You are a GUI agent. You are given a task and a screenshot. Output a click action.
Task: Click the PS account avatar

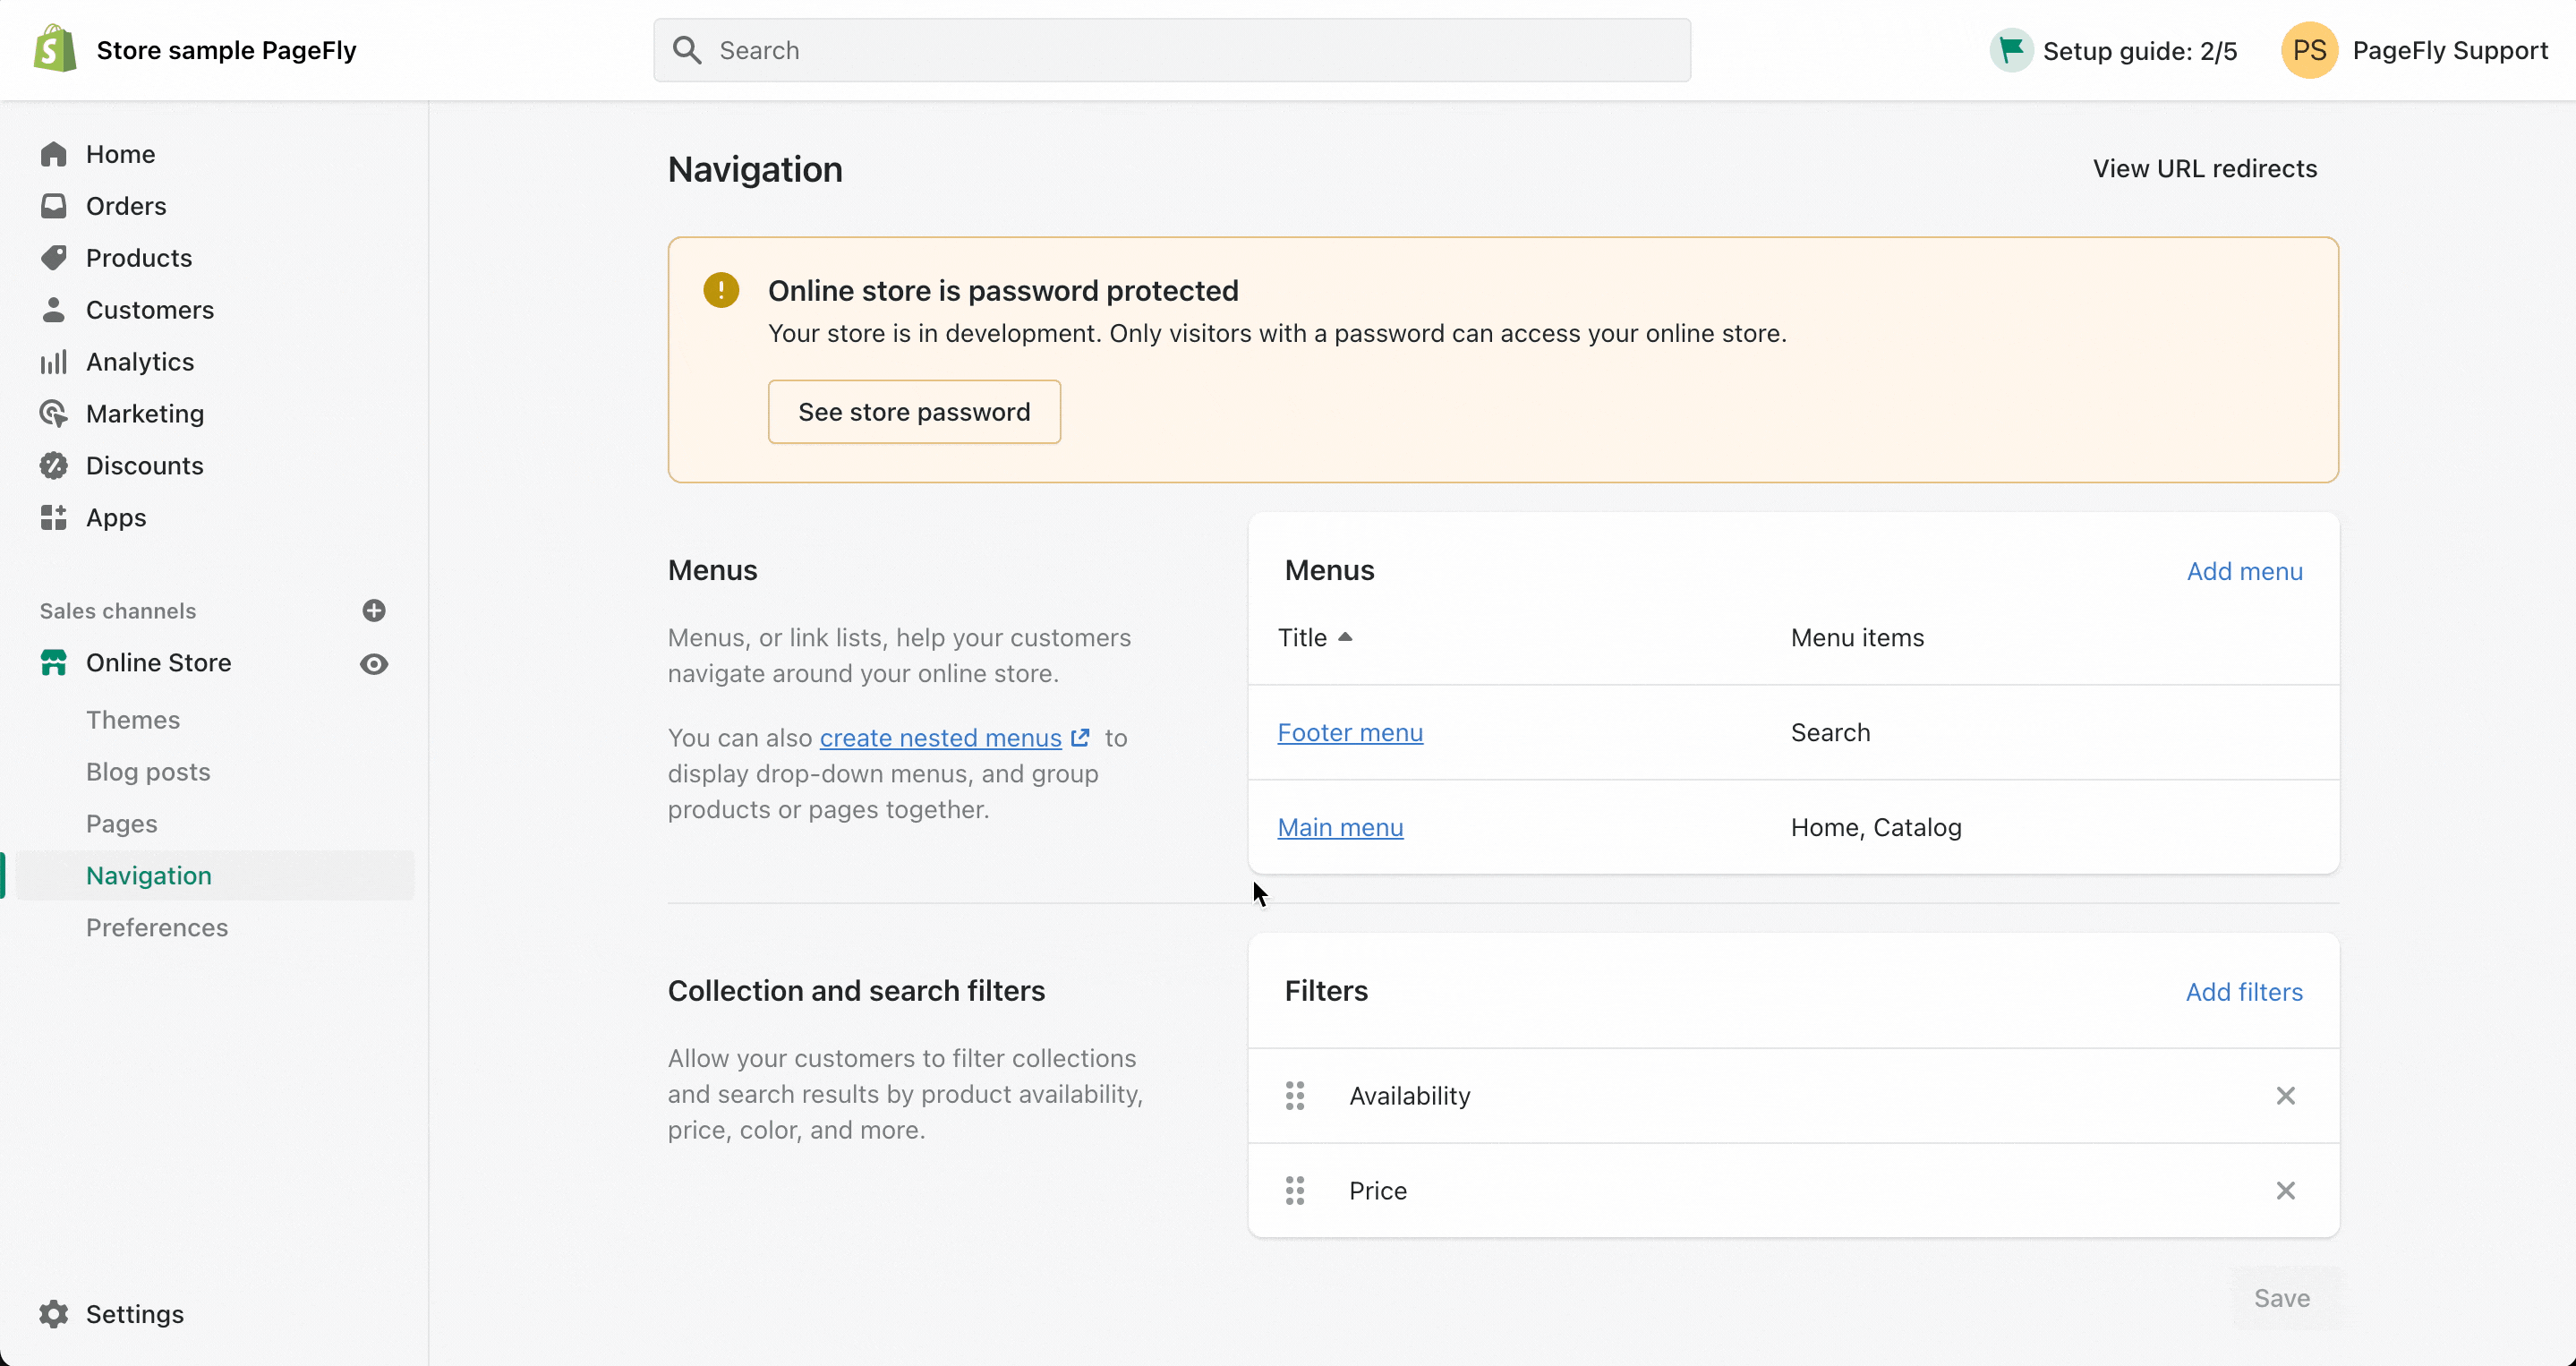coord(2309,50)
